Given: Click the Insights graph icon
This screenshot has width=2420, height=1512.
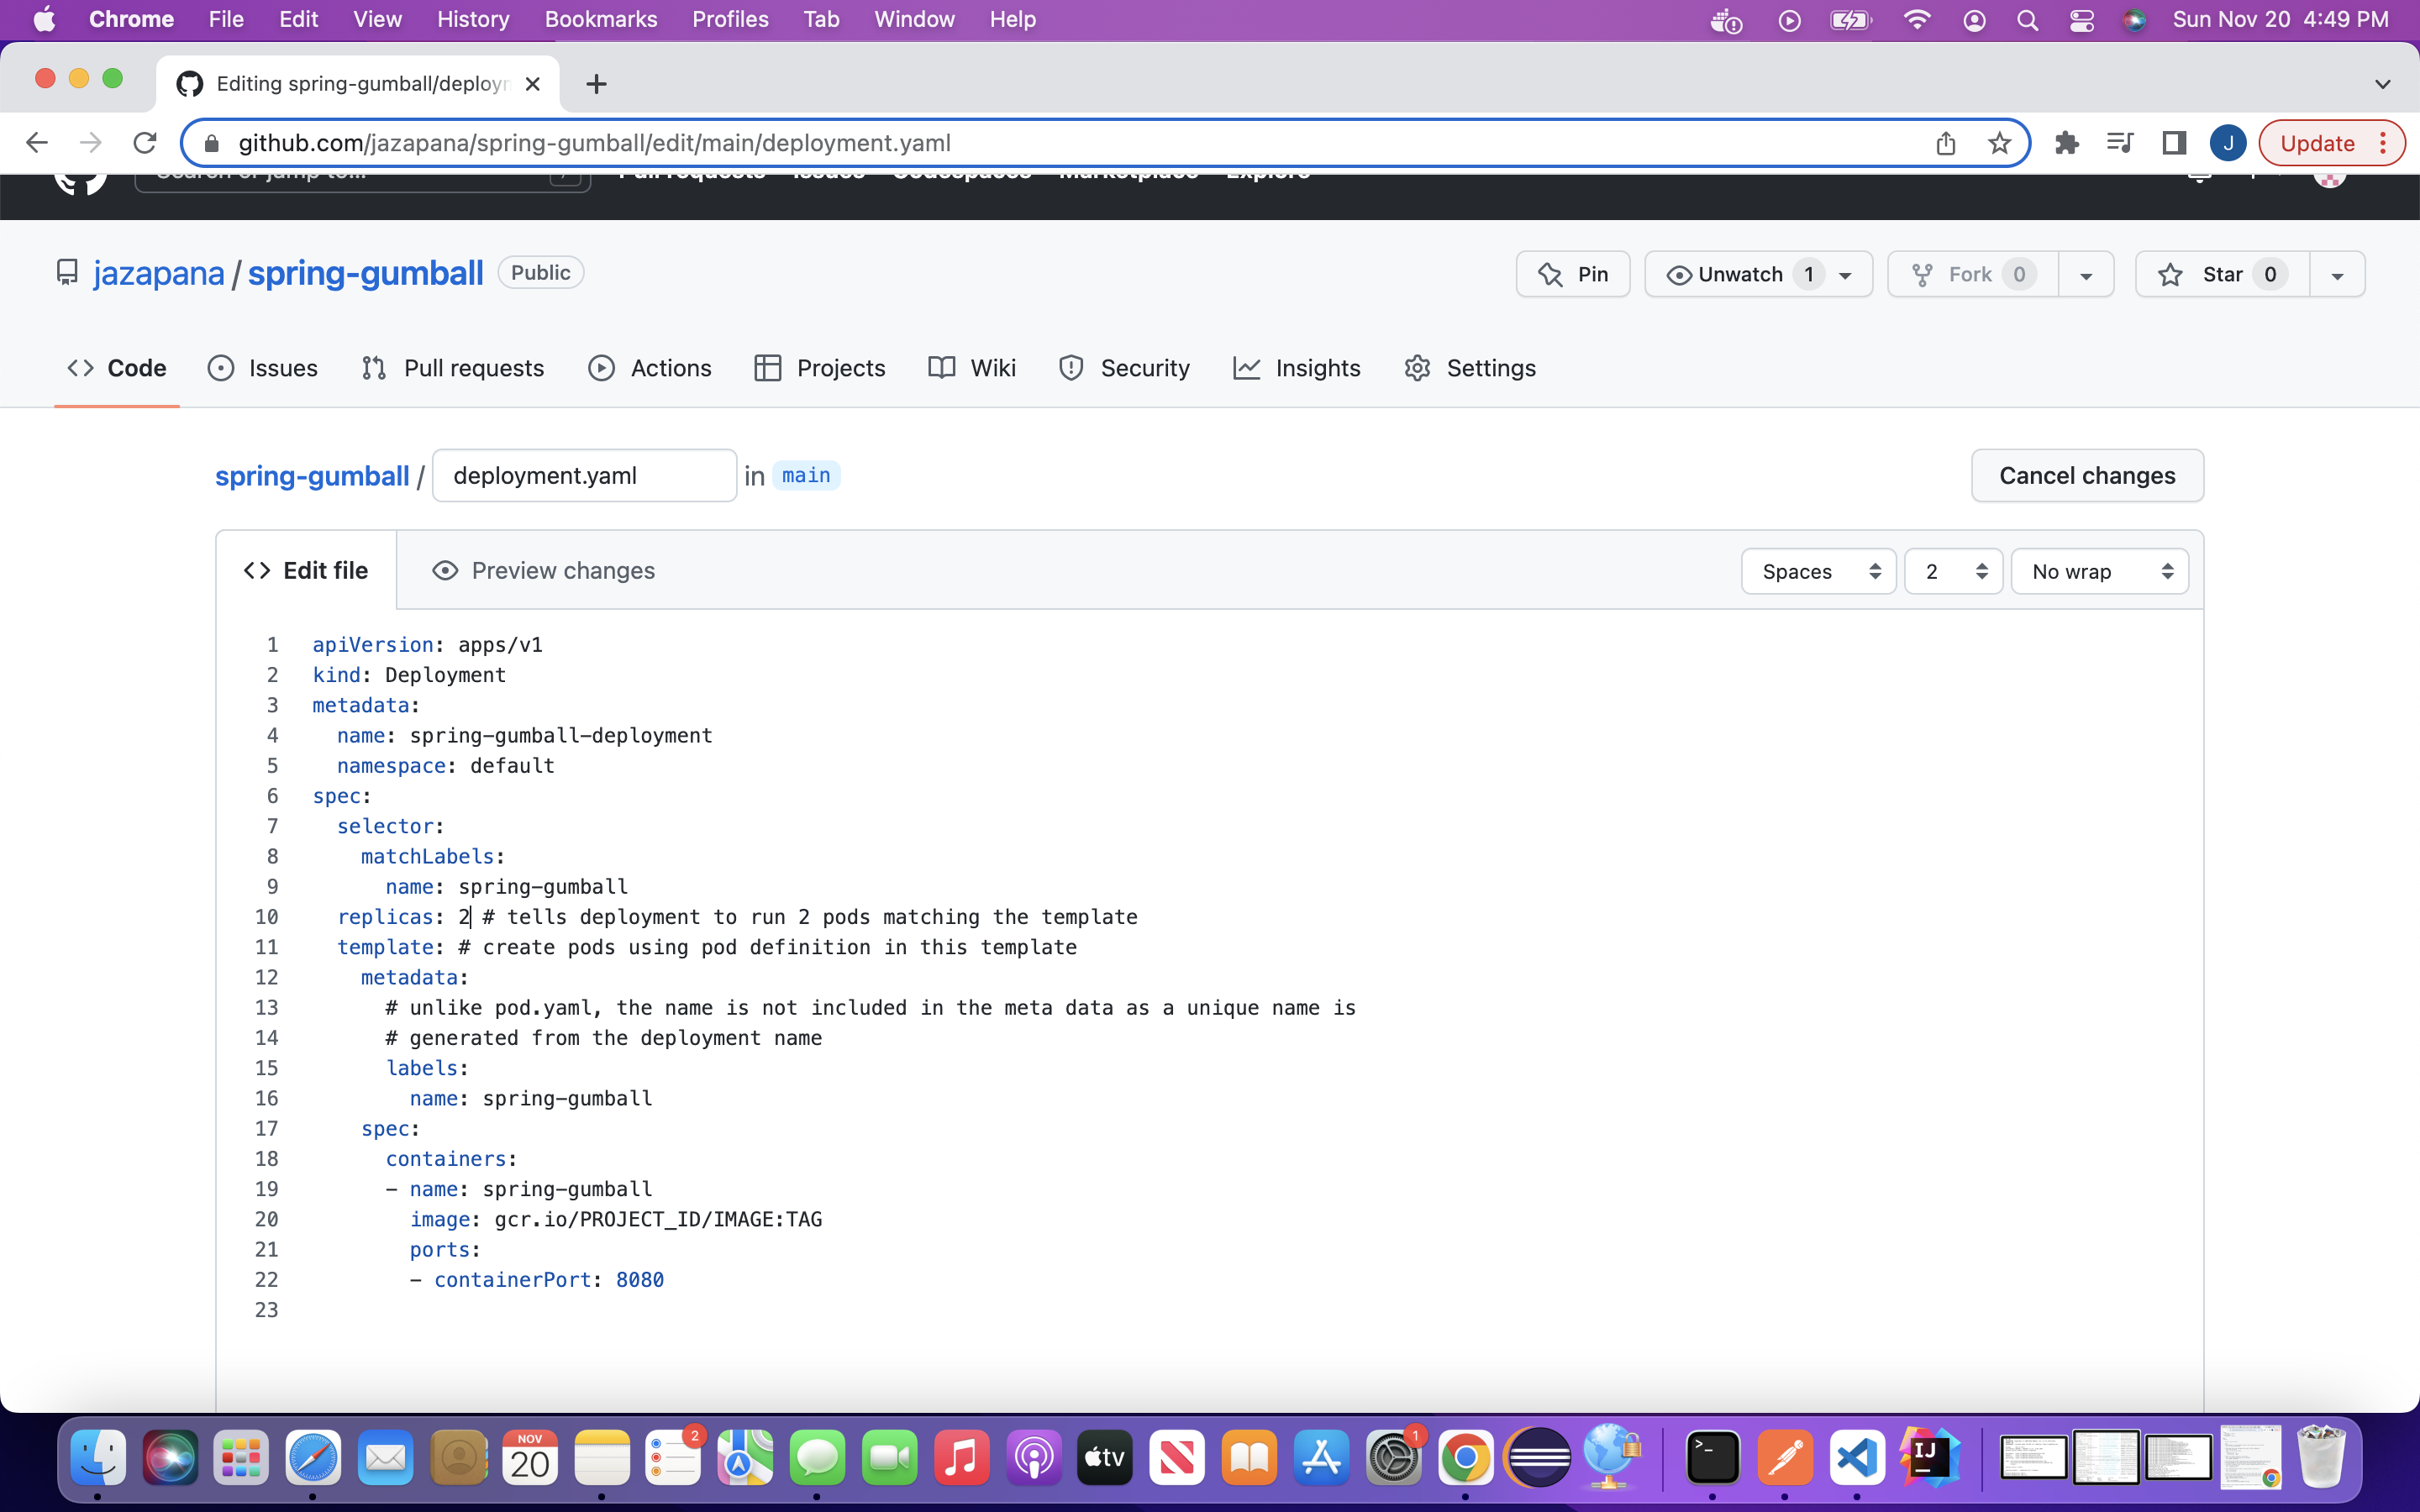Looking at the screenshot, I should coord(1246,368).
